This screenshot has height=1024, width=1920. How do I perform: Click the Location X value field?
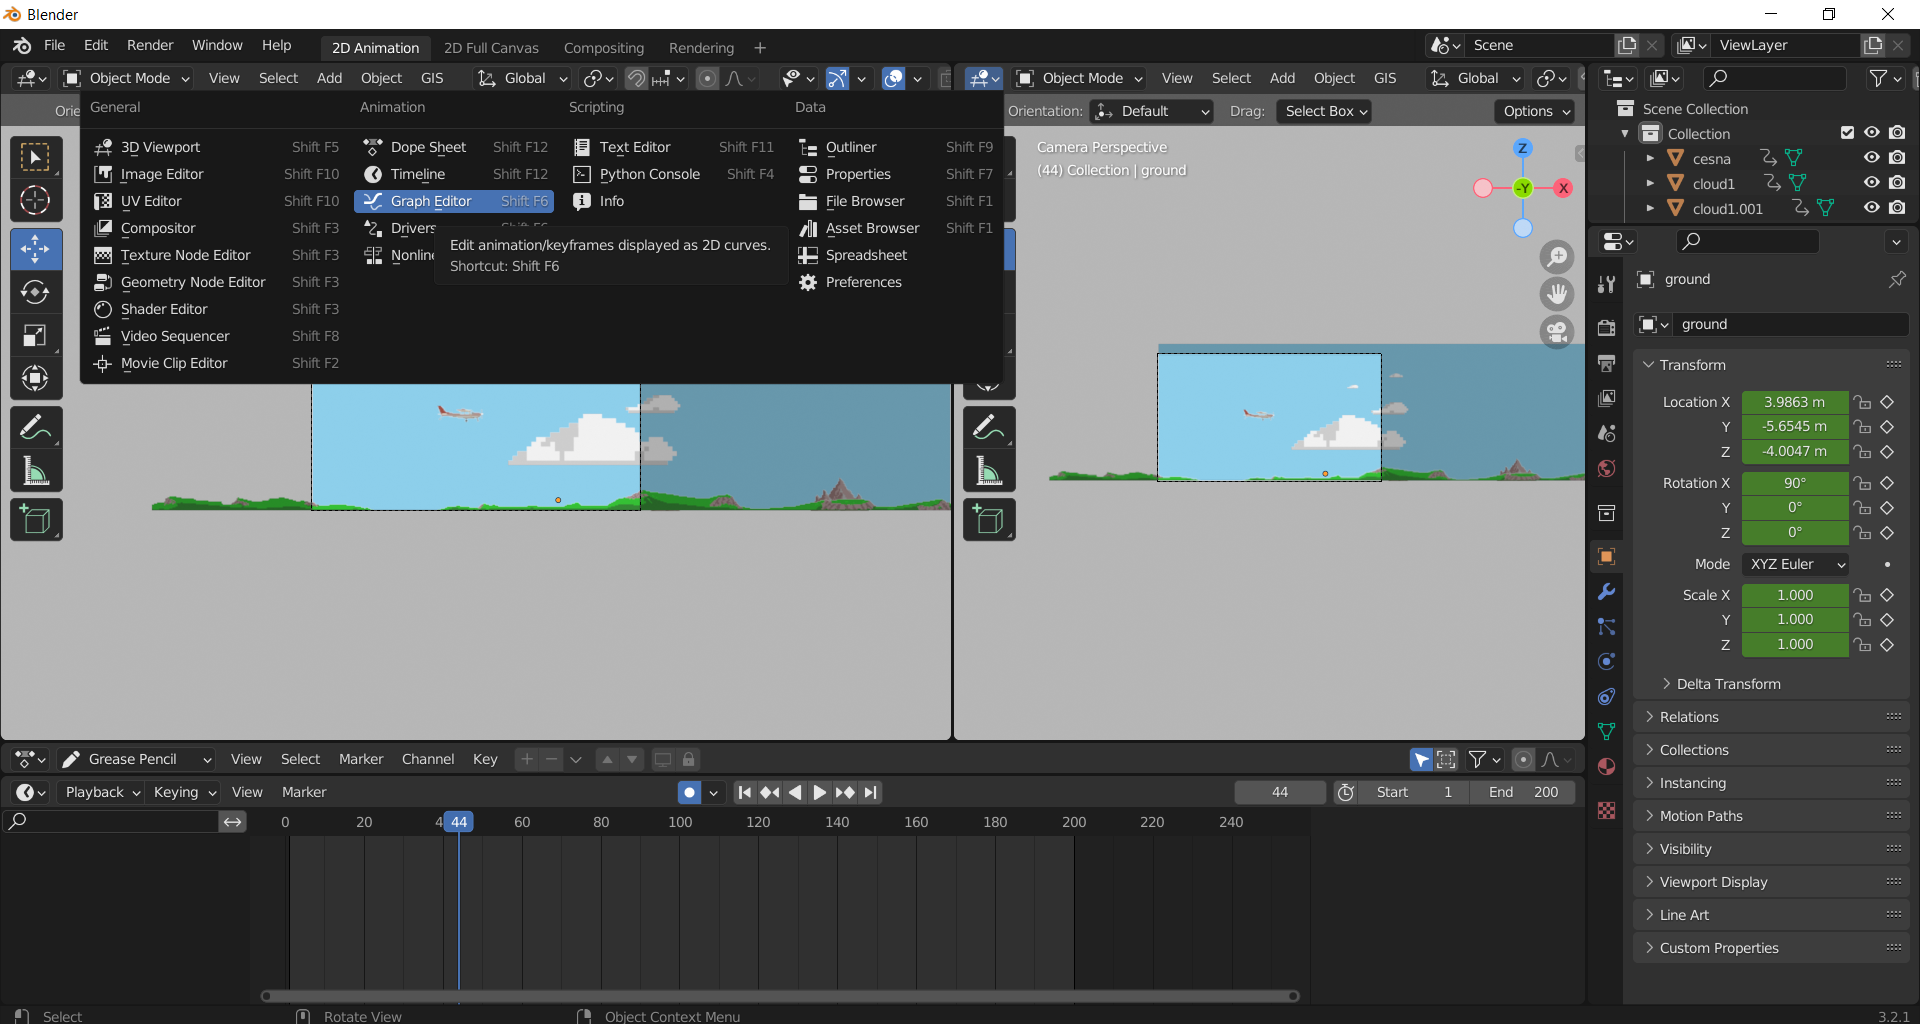click(x=1795, y=402)
